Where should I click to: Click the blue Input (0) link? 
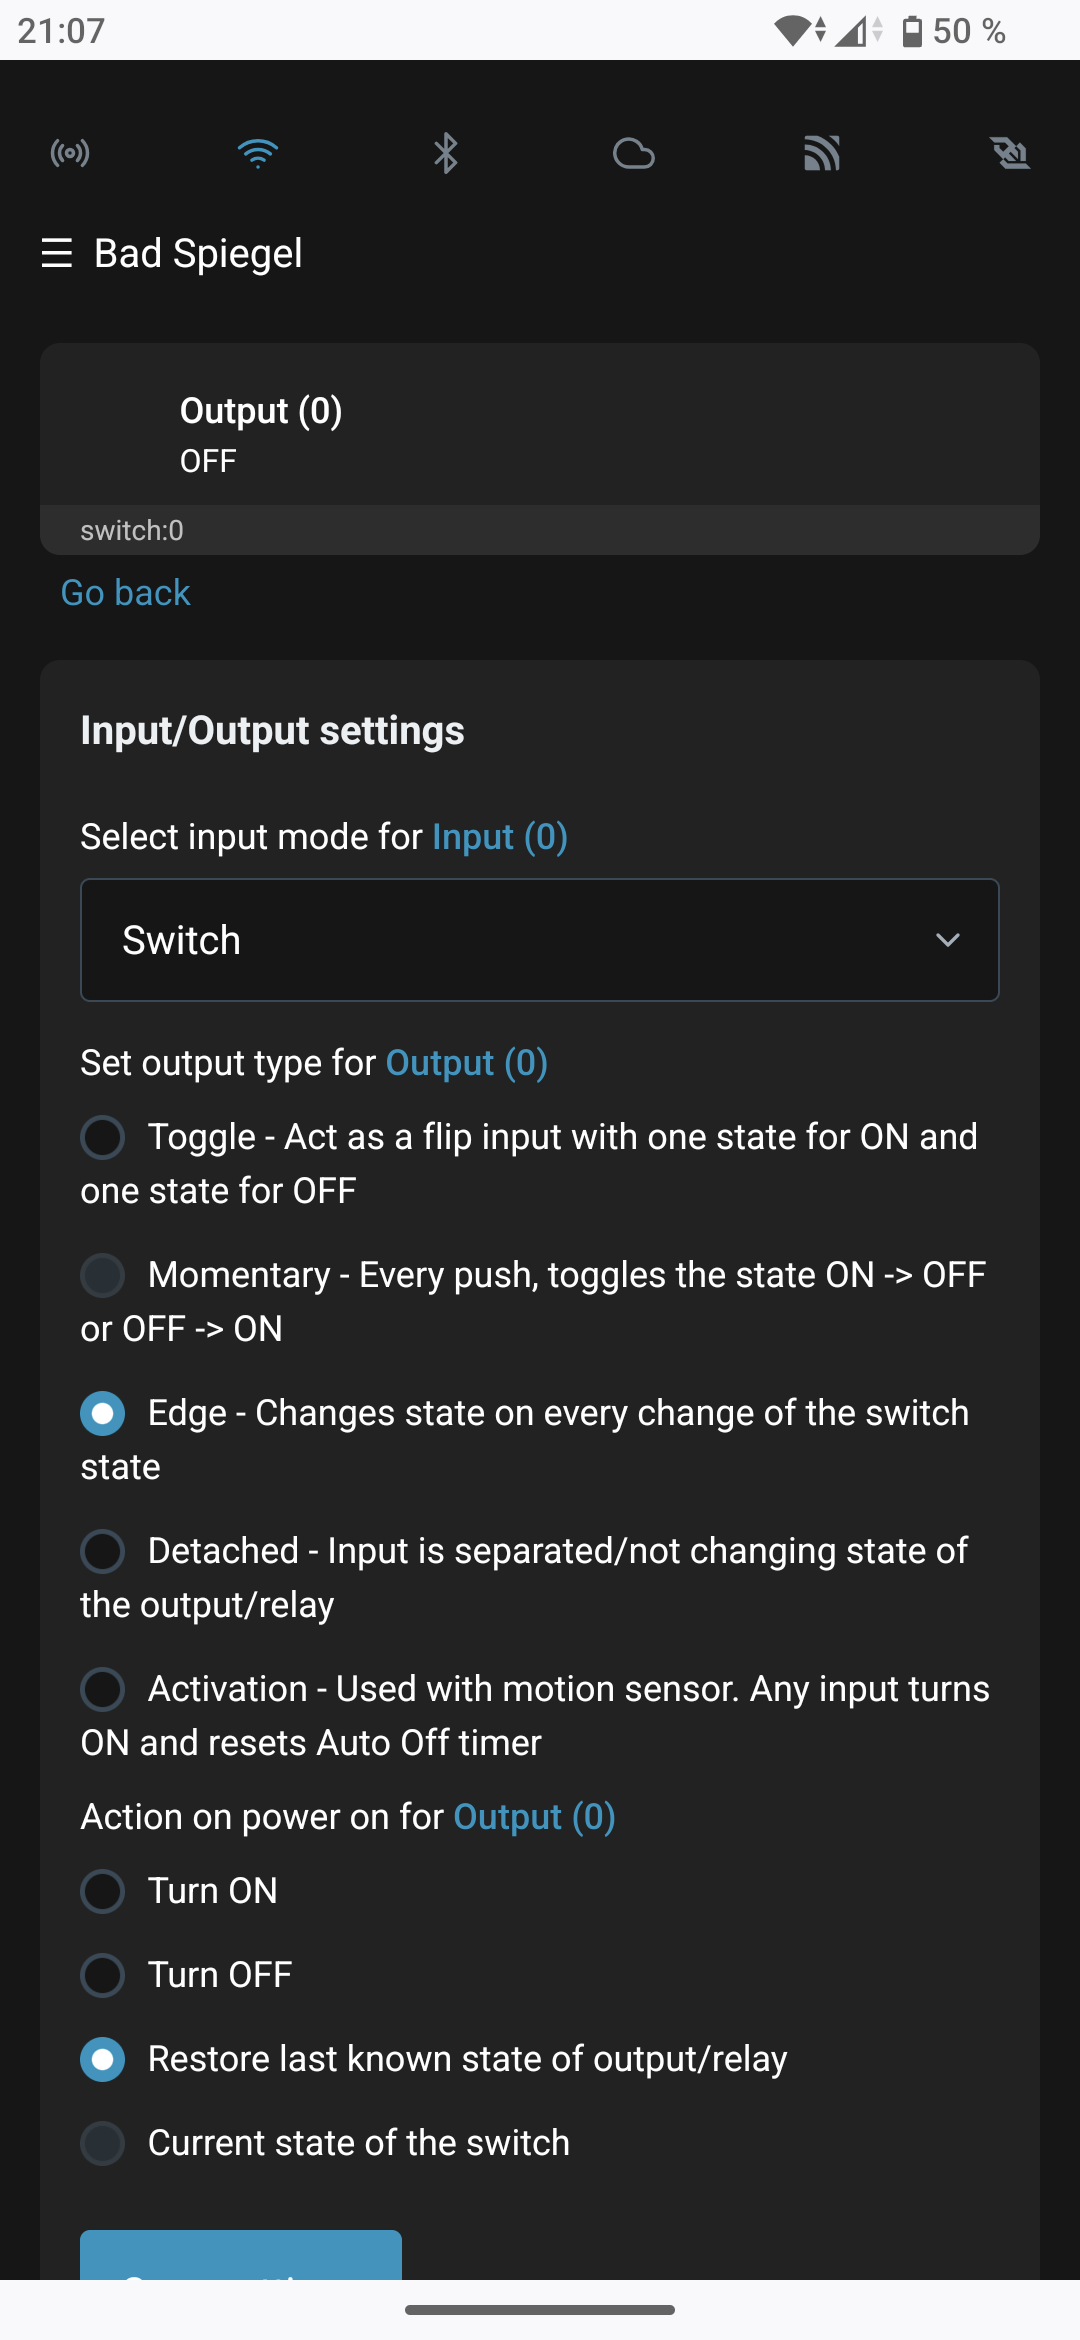(x=500, y=837)
